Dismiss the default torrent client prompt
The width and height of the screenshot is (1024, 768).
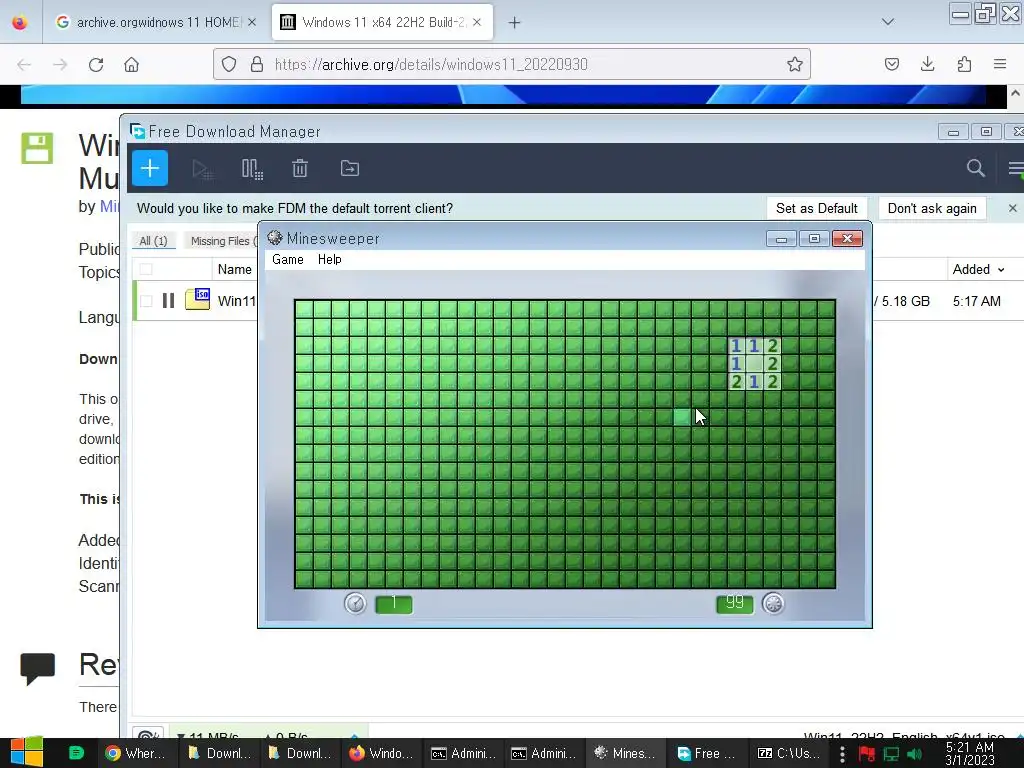click(x=1012, y=208)
